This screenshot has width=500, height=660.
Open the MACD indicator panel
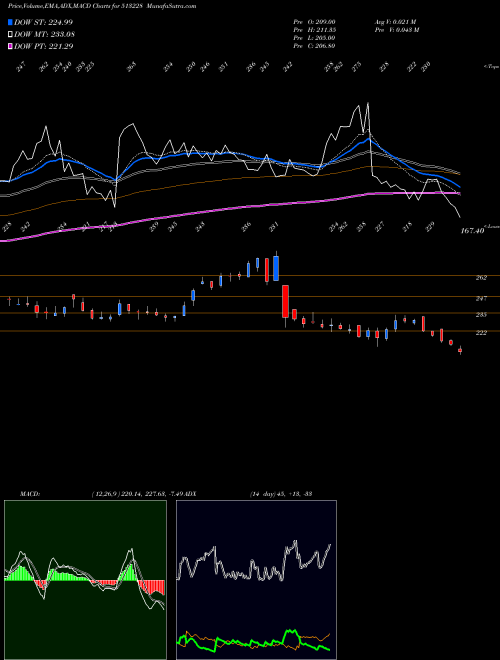pyautogui.click(x=85, y=580)
